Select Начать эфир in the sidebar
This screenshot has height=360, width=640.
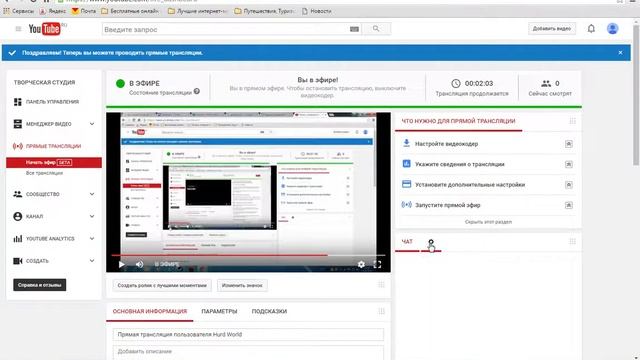coord(54,162)
